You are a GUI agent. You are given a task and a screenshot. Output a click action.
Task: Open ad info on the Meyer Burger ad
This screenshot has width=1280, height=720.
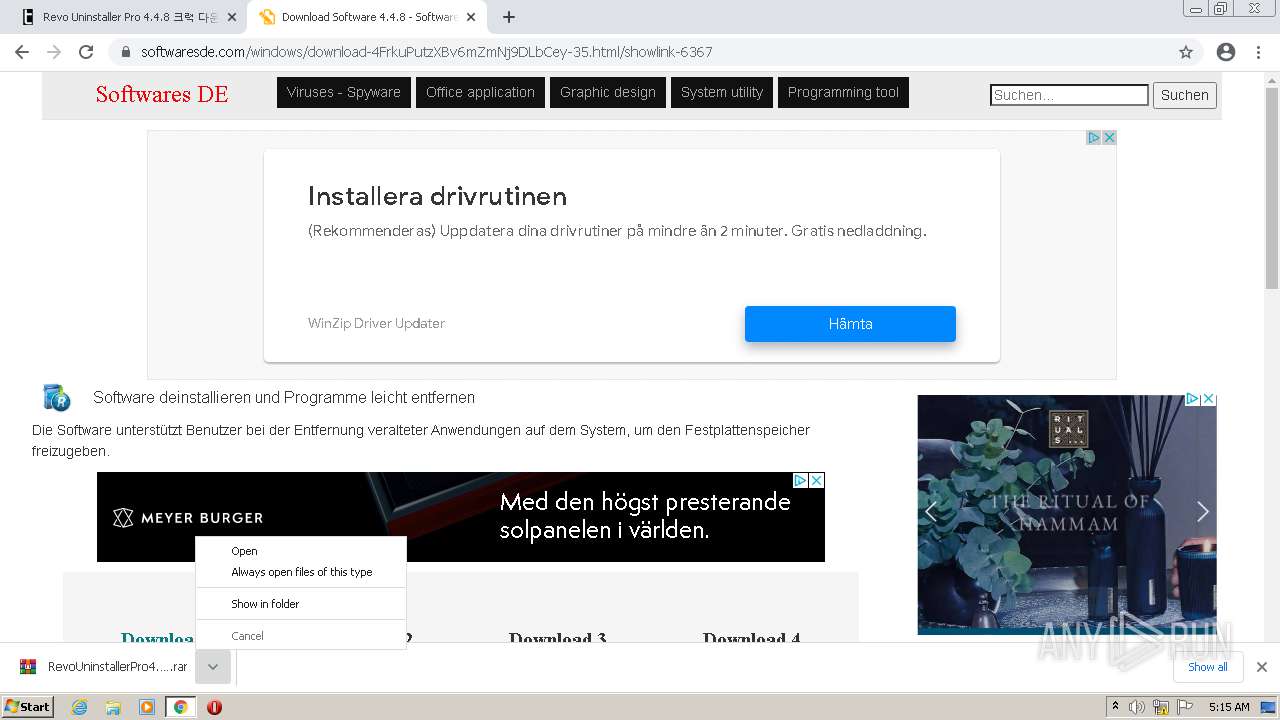(x=800, y=480)
